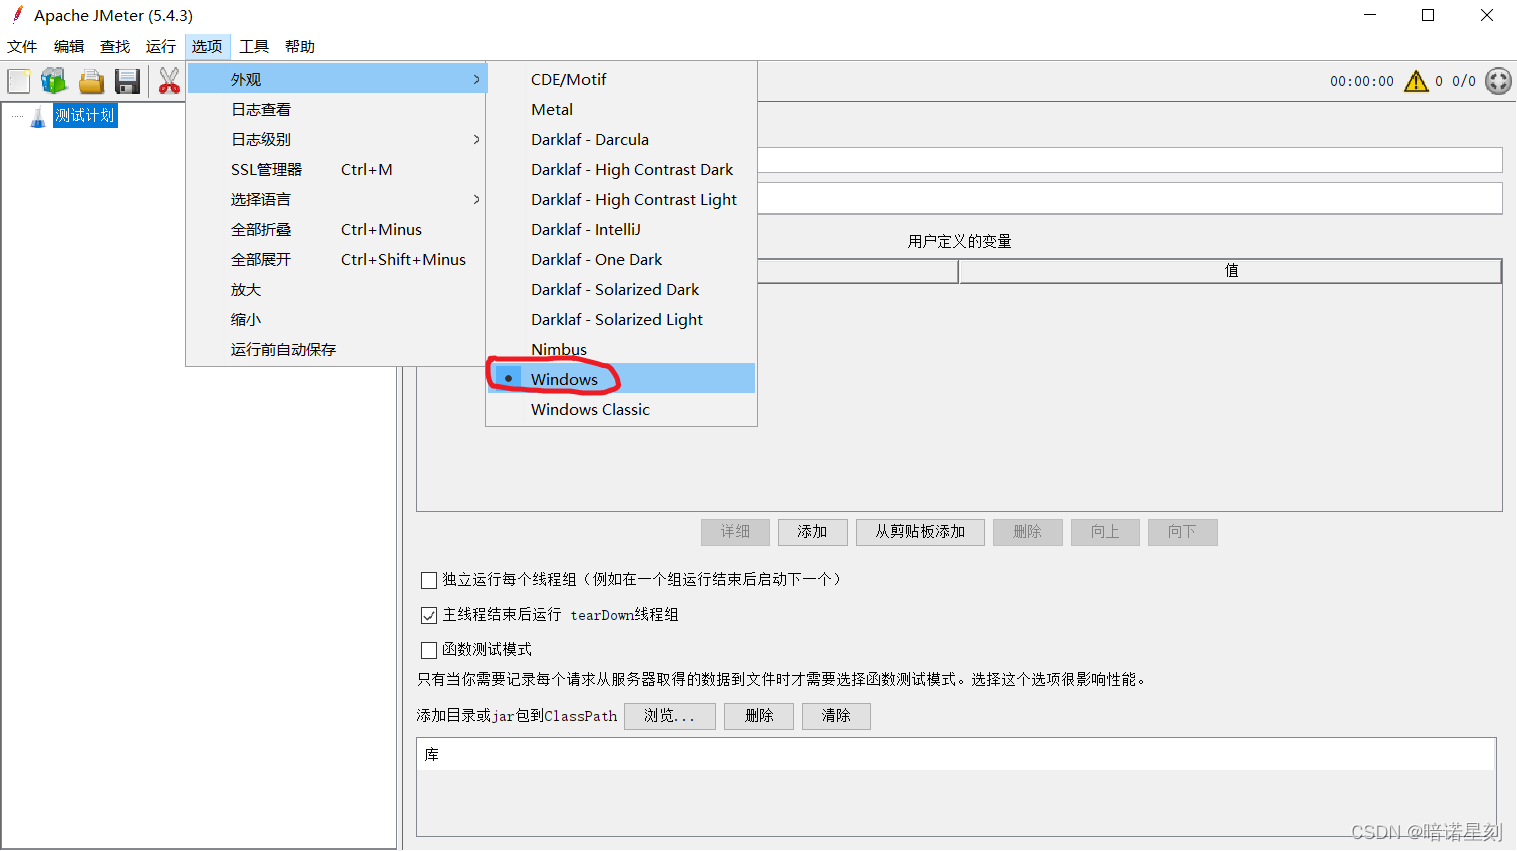The width and height of the screenshot is (1517, 851).
Task: Select Nimbus look and feel
Action: point(621,349)
